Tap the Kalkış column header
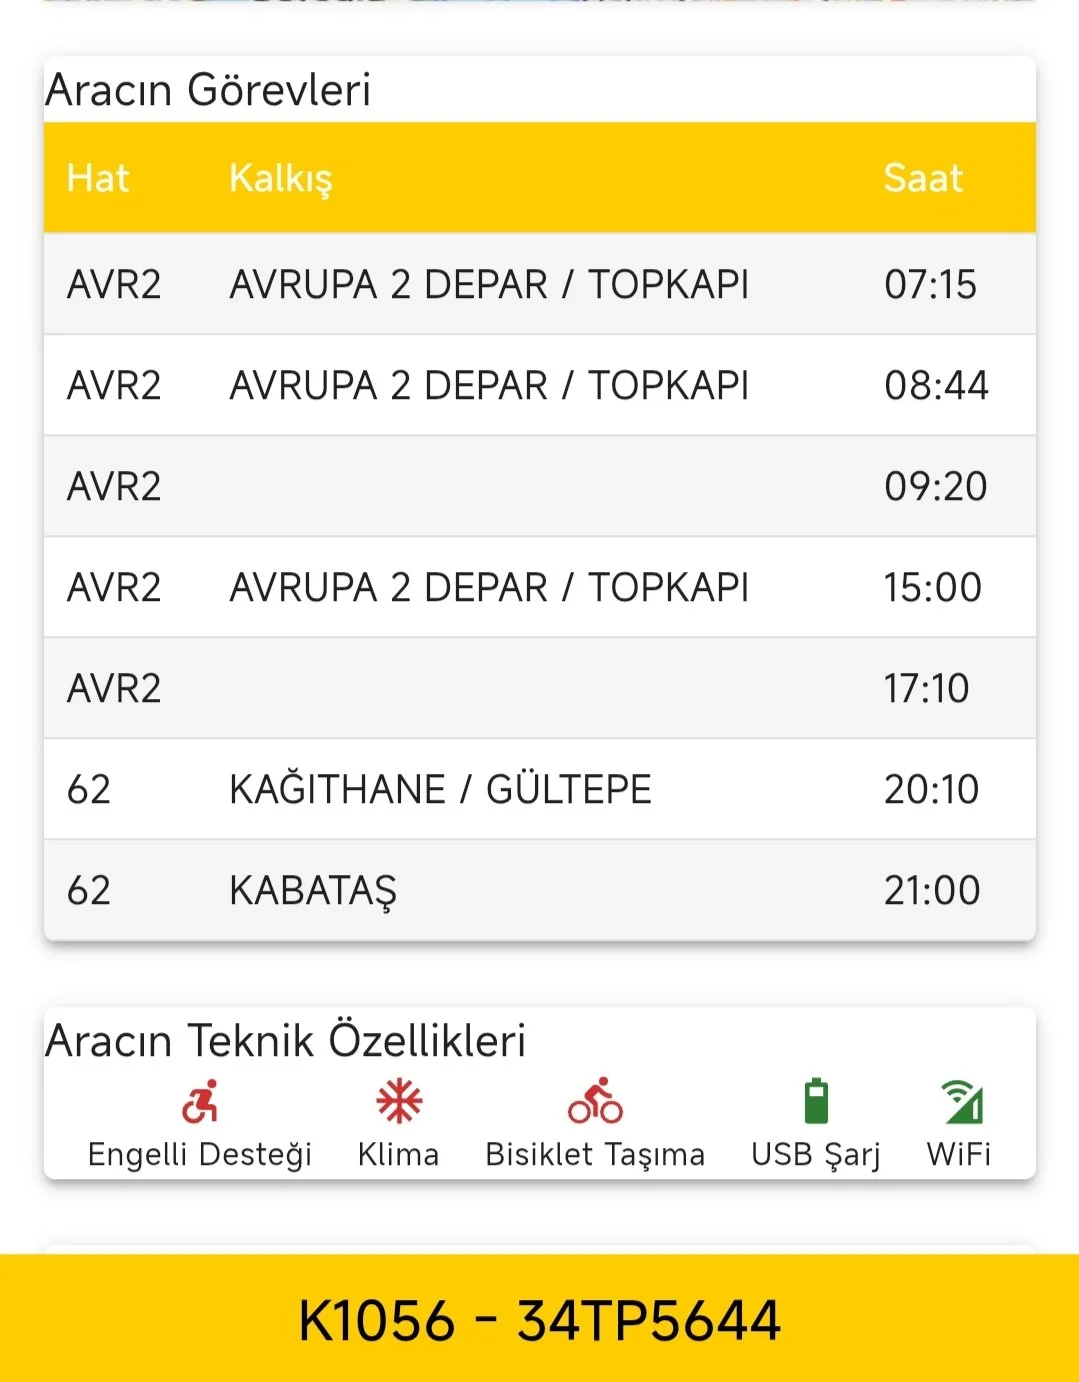The image size is (1079, 1382). click(280, 178)
